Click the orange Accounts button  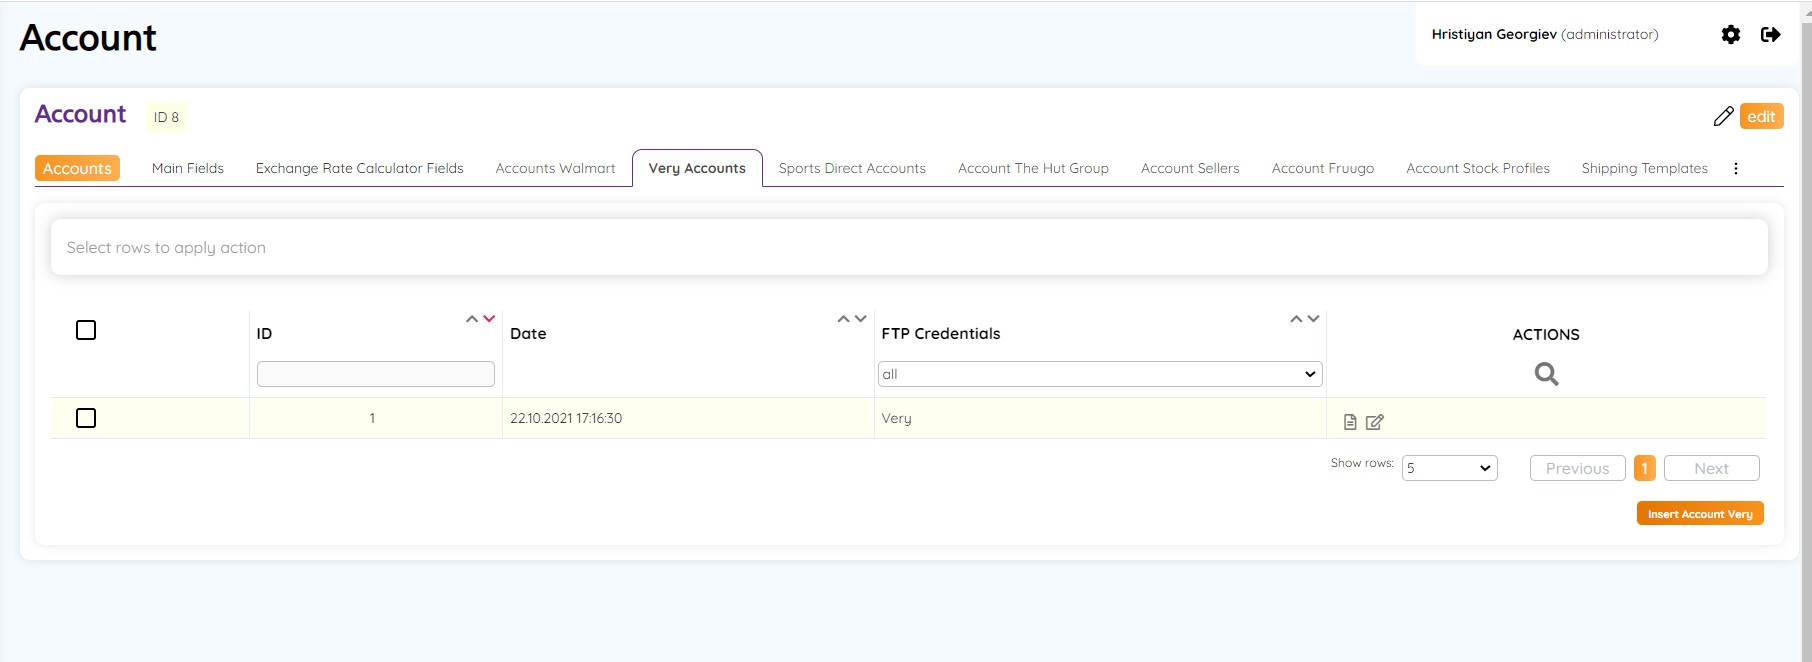click(77, 168)
